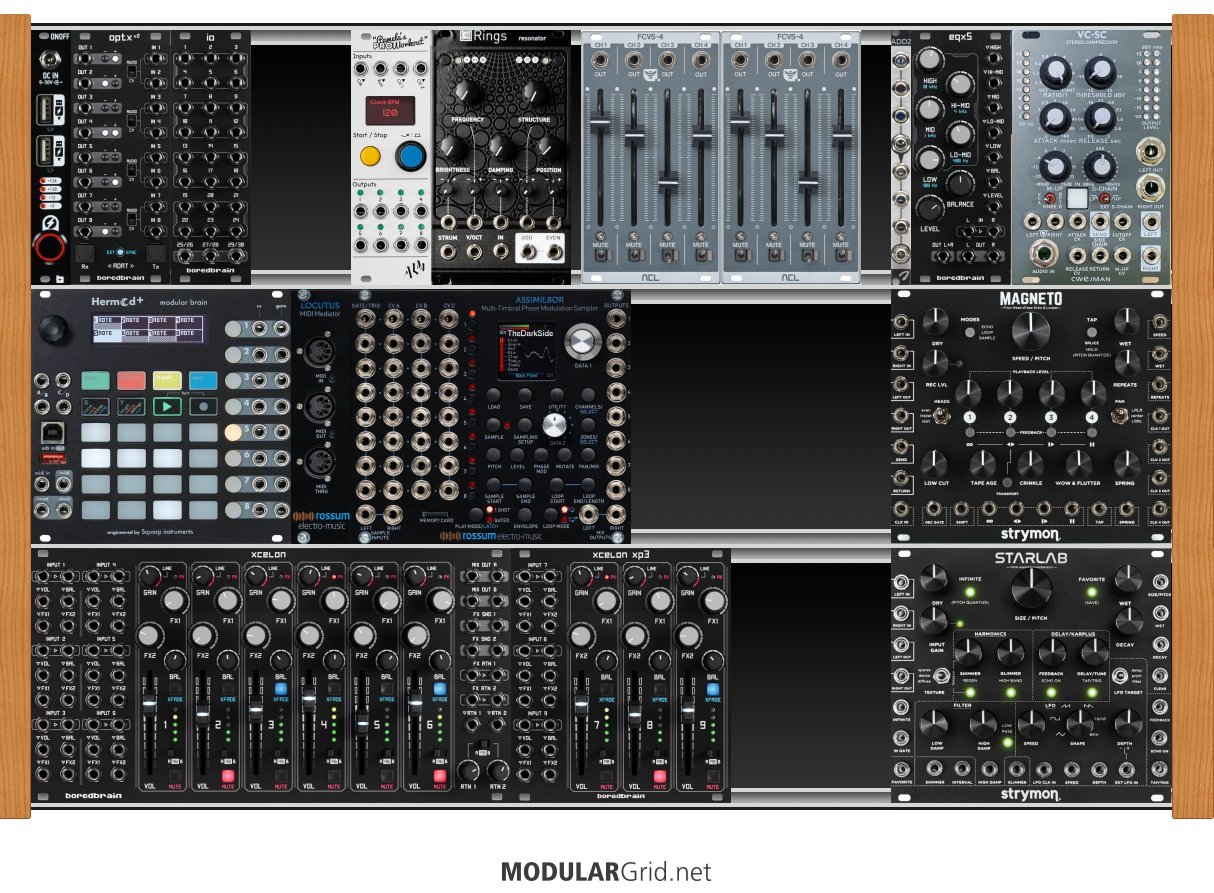Unmute xcelon channel 2 red MUTE button
This screenshot has width=1214, height=893.
228,776
